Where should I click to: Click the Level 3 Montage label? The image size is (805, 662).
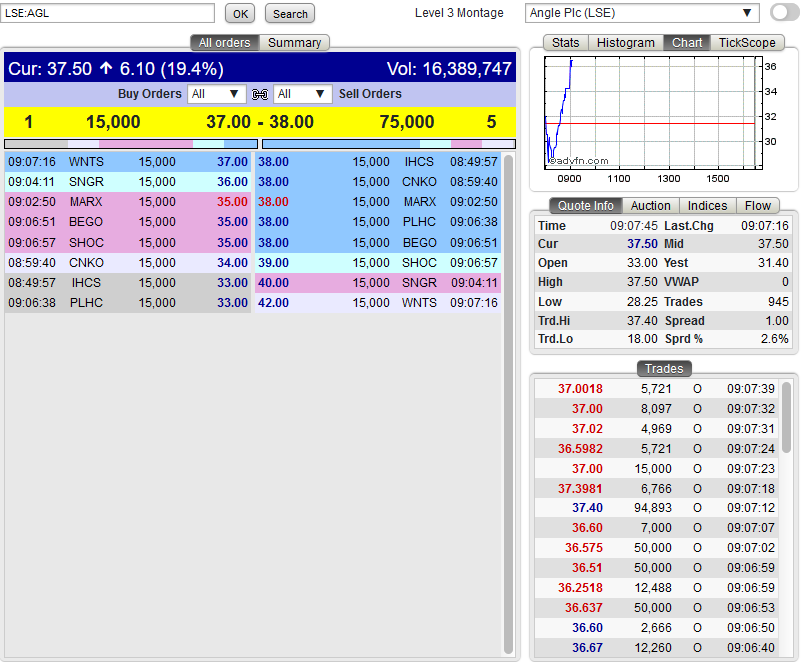click(459, 13)
